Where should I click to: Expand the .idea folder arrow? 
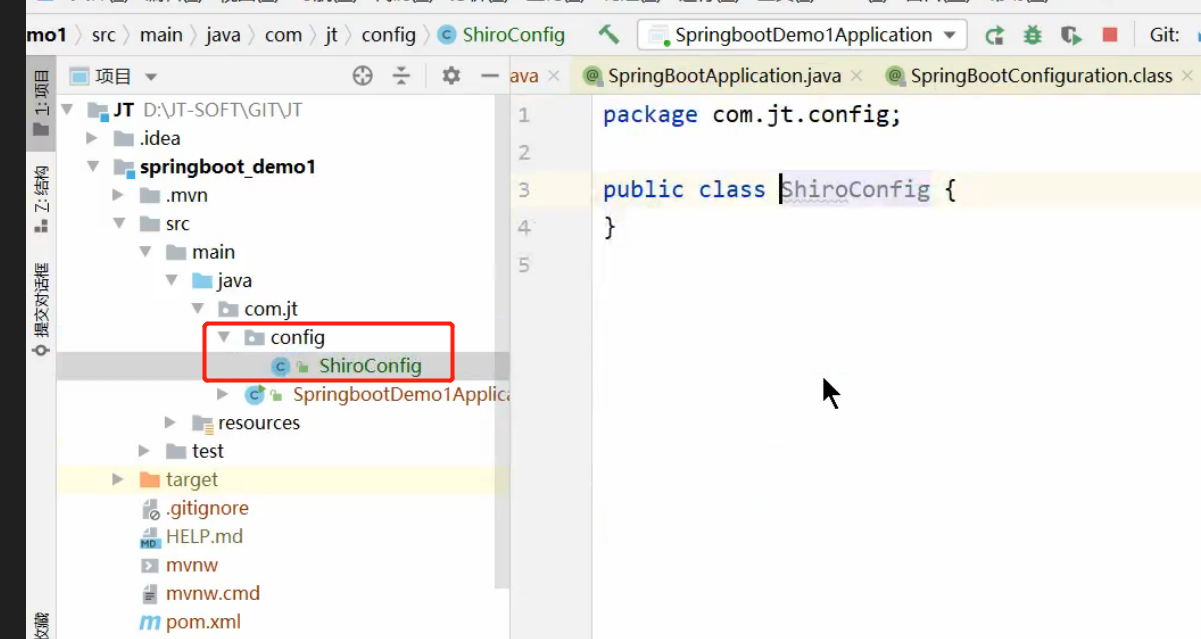(x=92, y=138)
